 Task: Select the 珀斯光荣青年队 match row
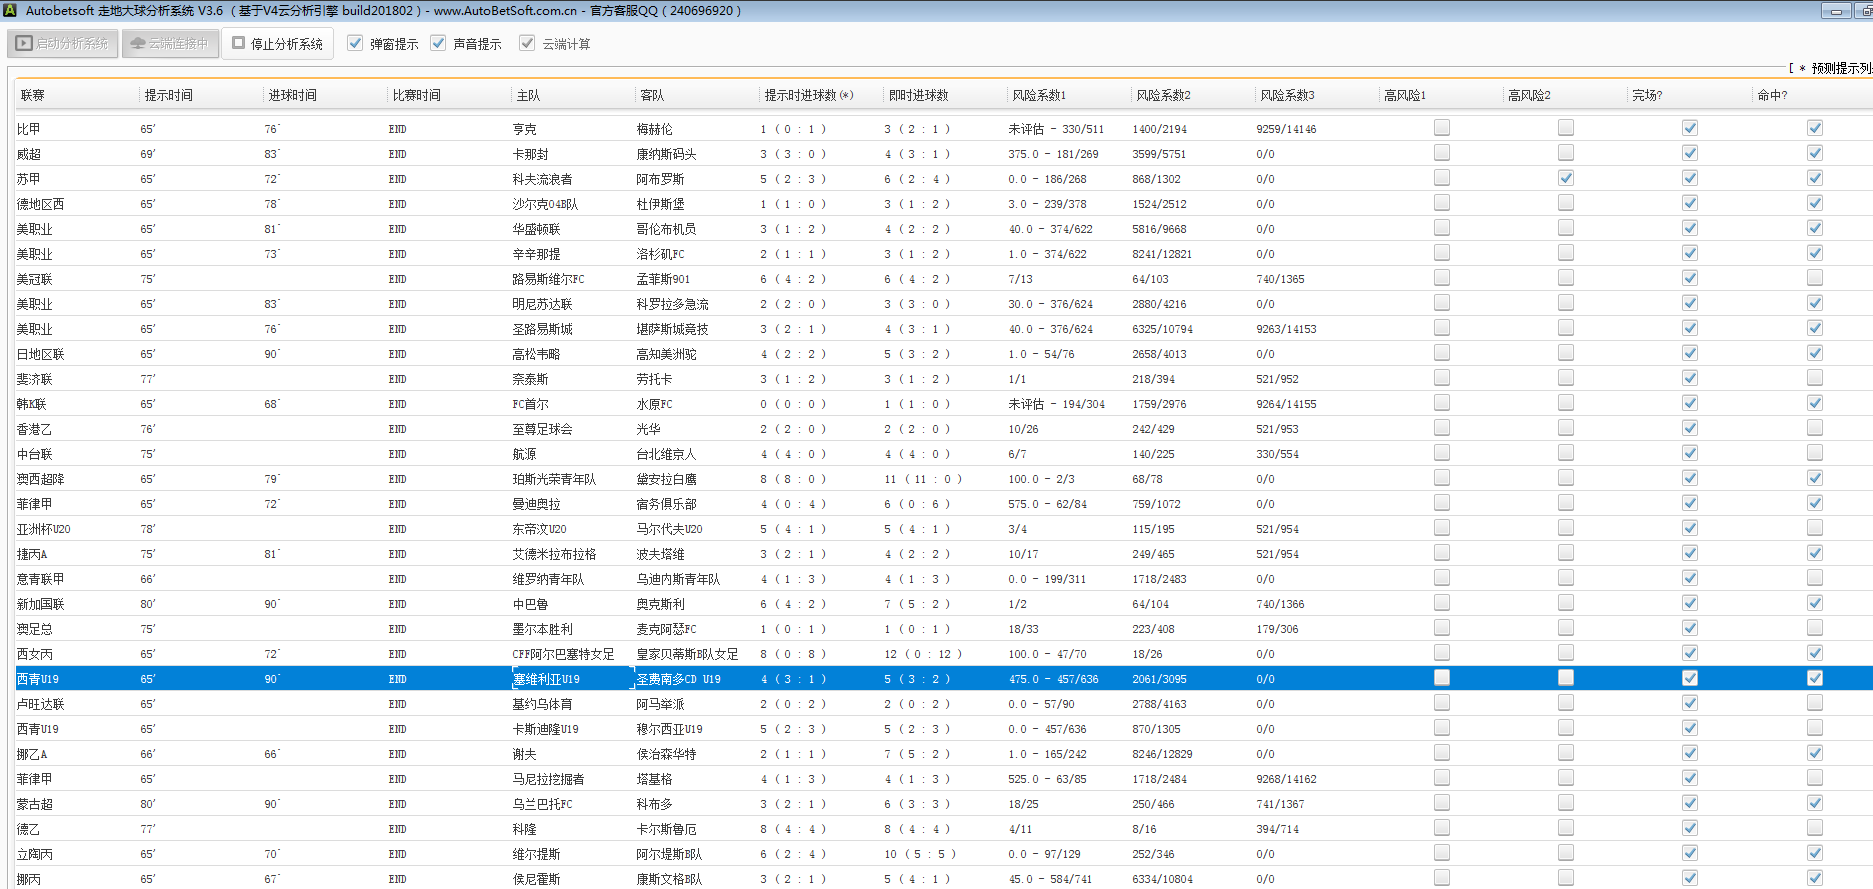point(554,479)
